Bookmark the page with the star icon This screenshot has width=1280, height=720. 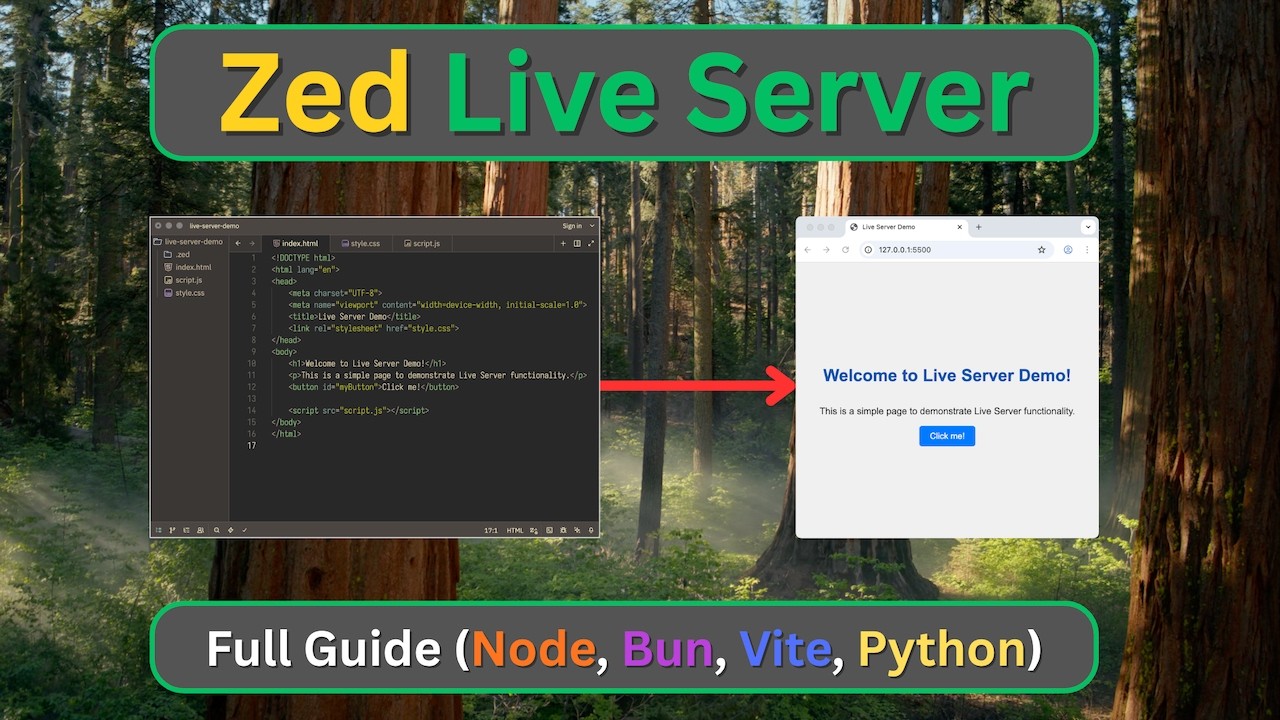pos(1041,250)
